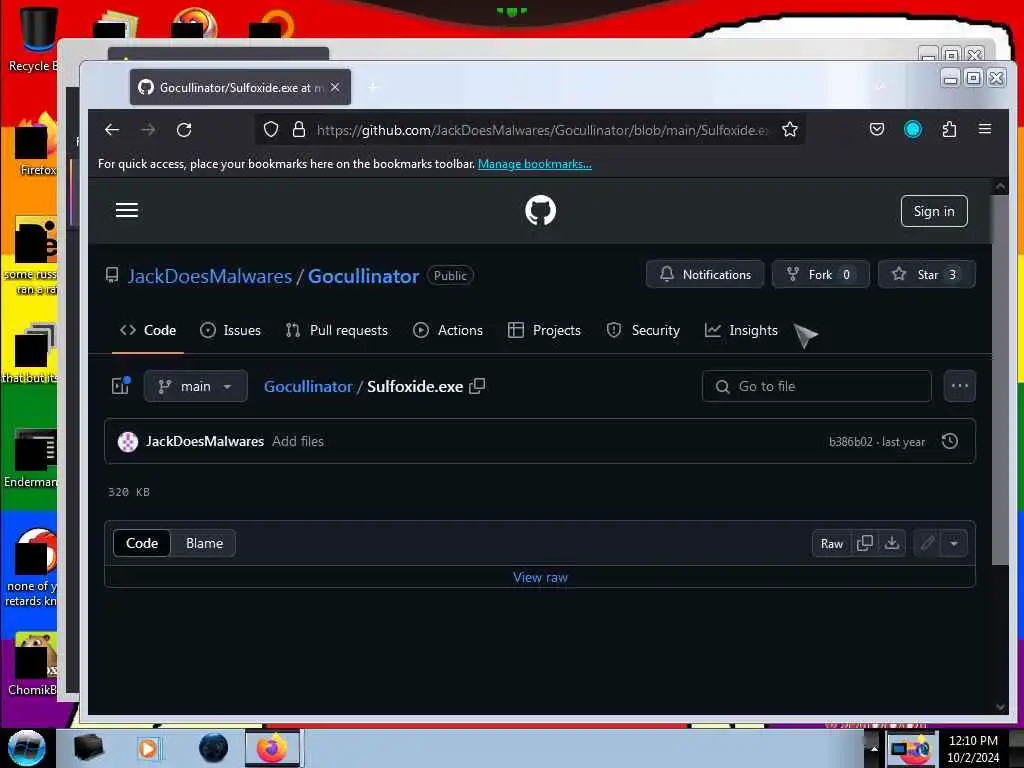Open the Windows Start orb
The image size is (1024, 768).
coord(27,748)
